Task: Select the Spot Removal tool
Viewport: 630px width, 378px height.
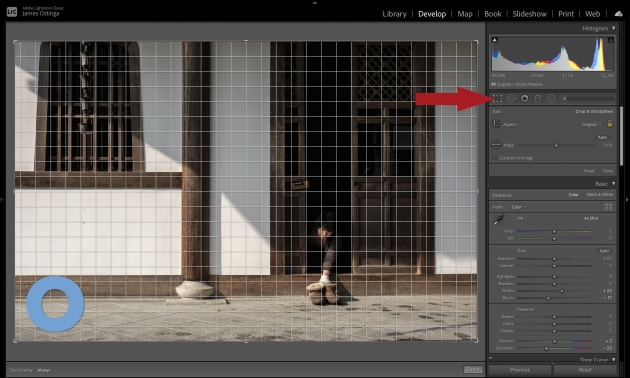Action: tap(511, 98)
